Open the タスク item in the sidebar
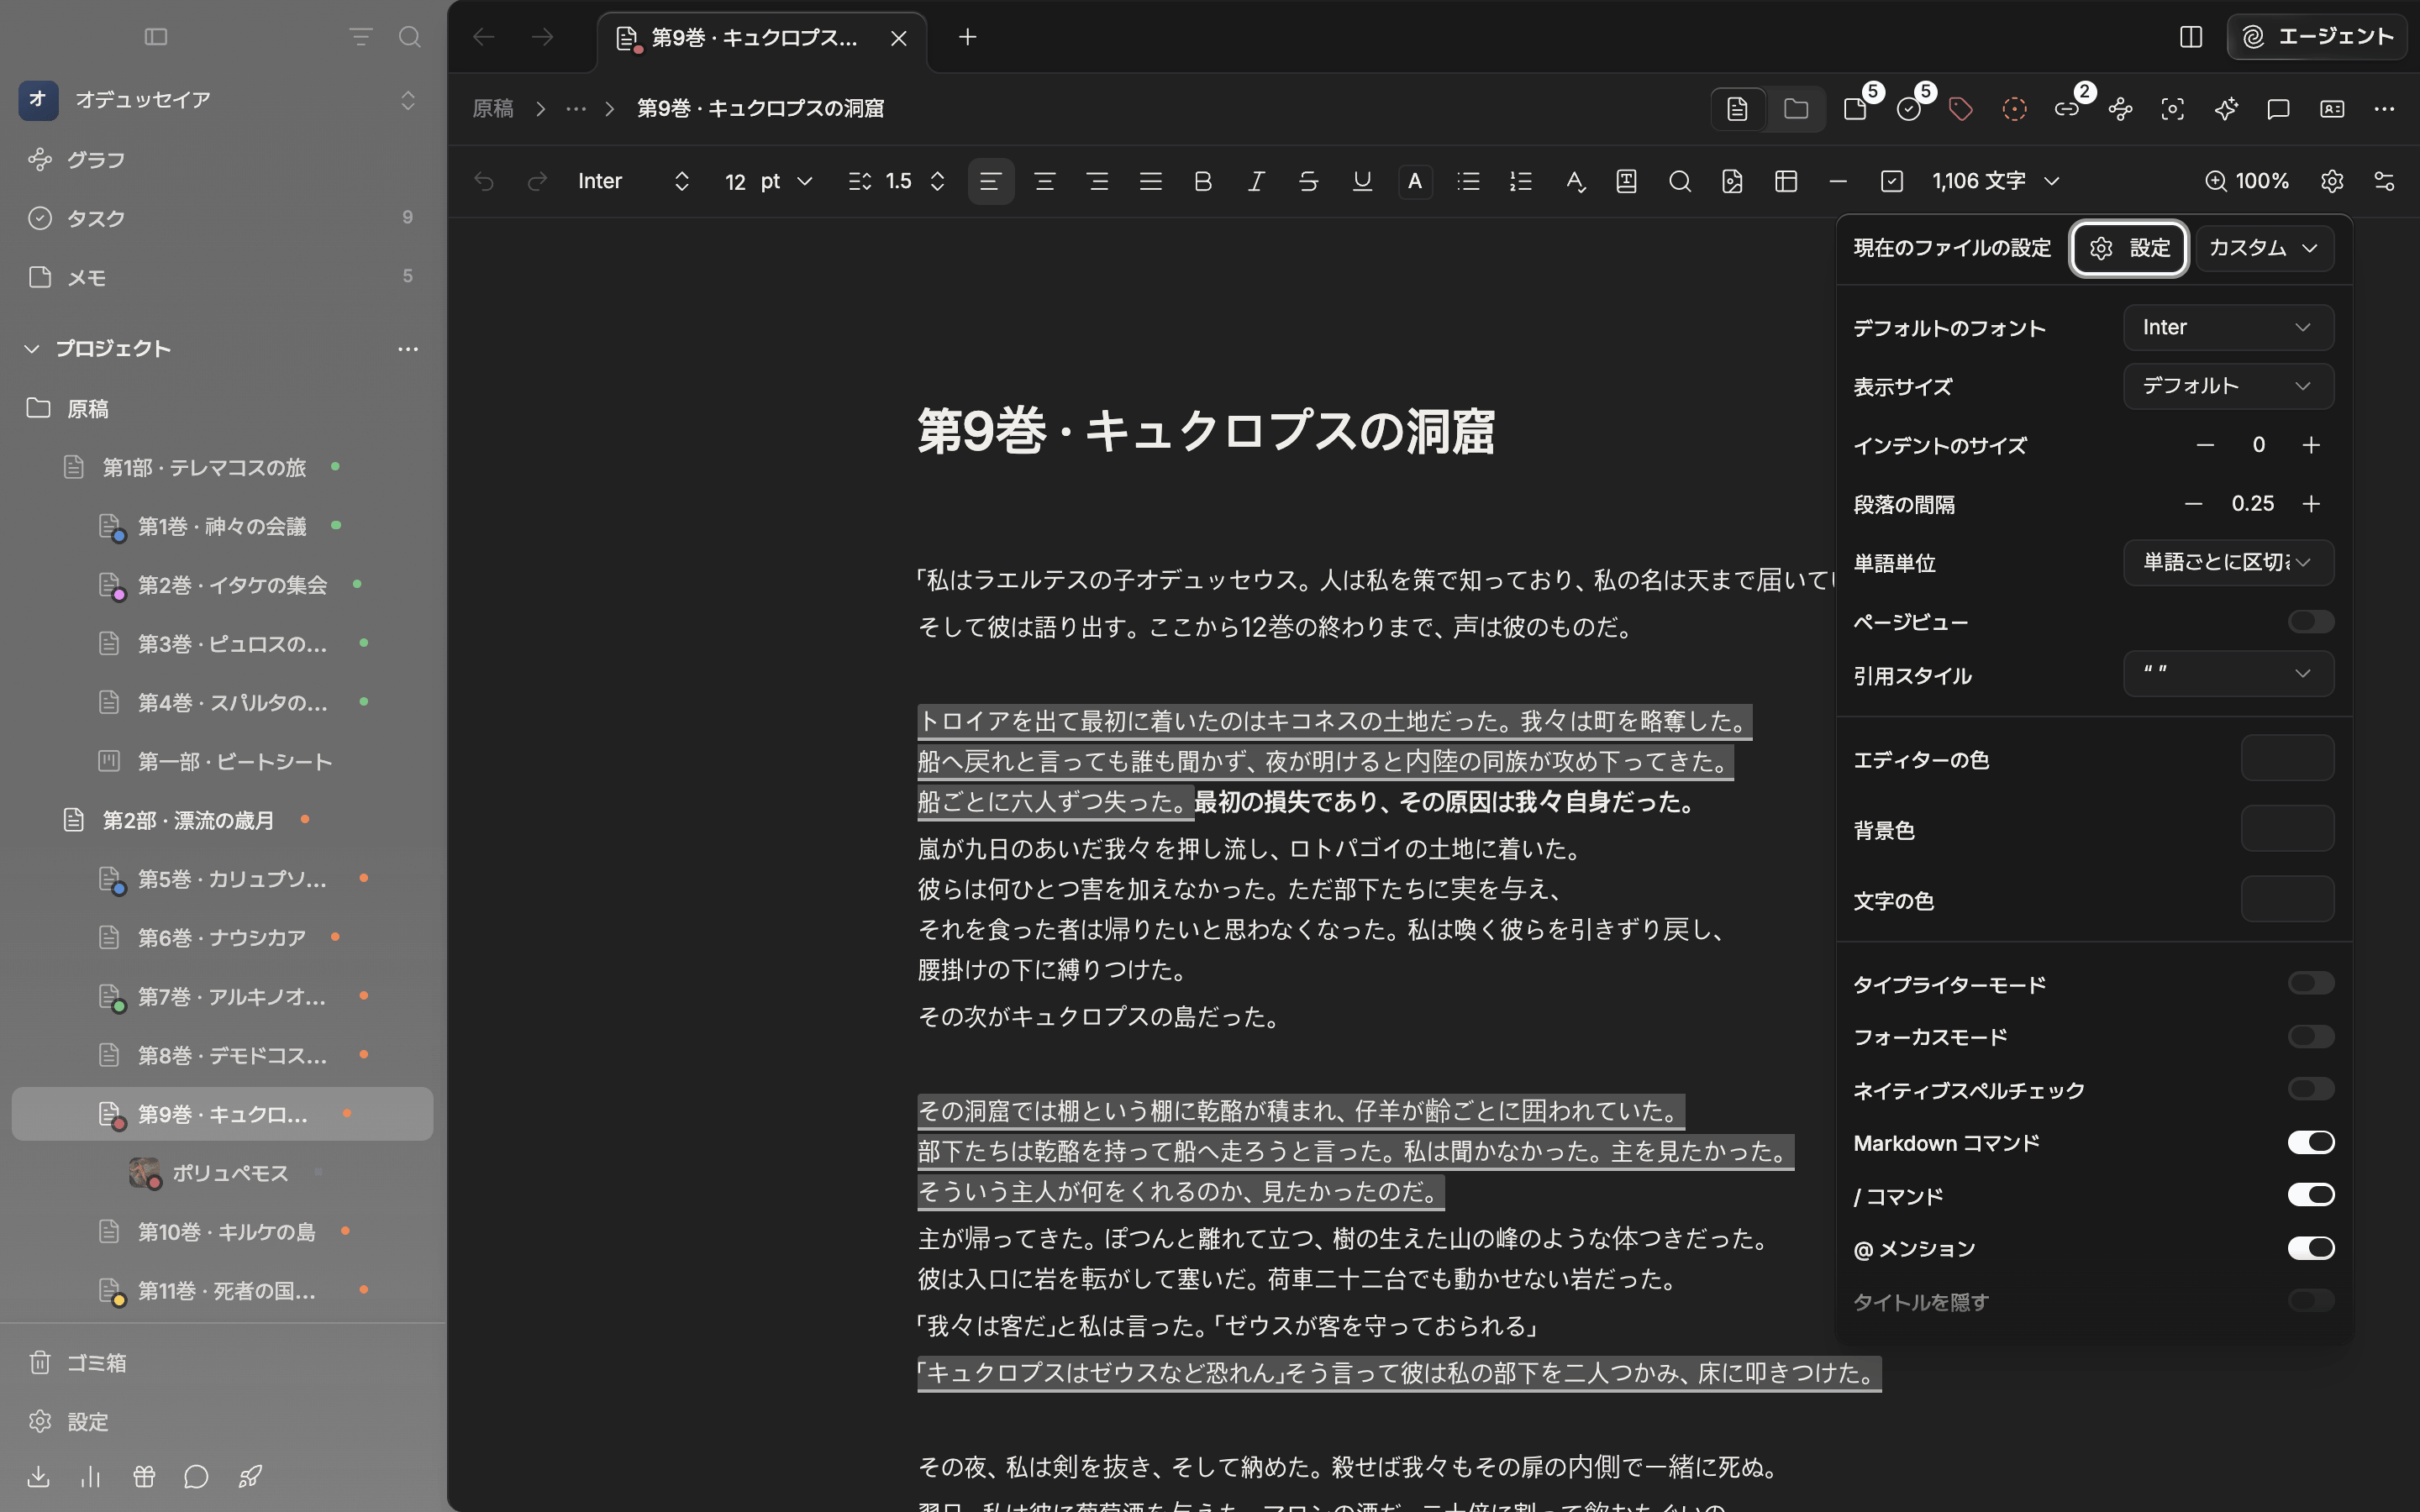The image size is (2420, 1512). click(222, 218)
